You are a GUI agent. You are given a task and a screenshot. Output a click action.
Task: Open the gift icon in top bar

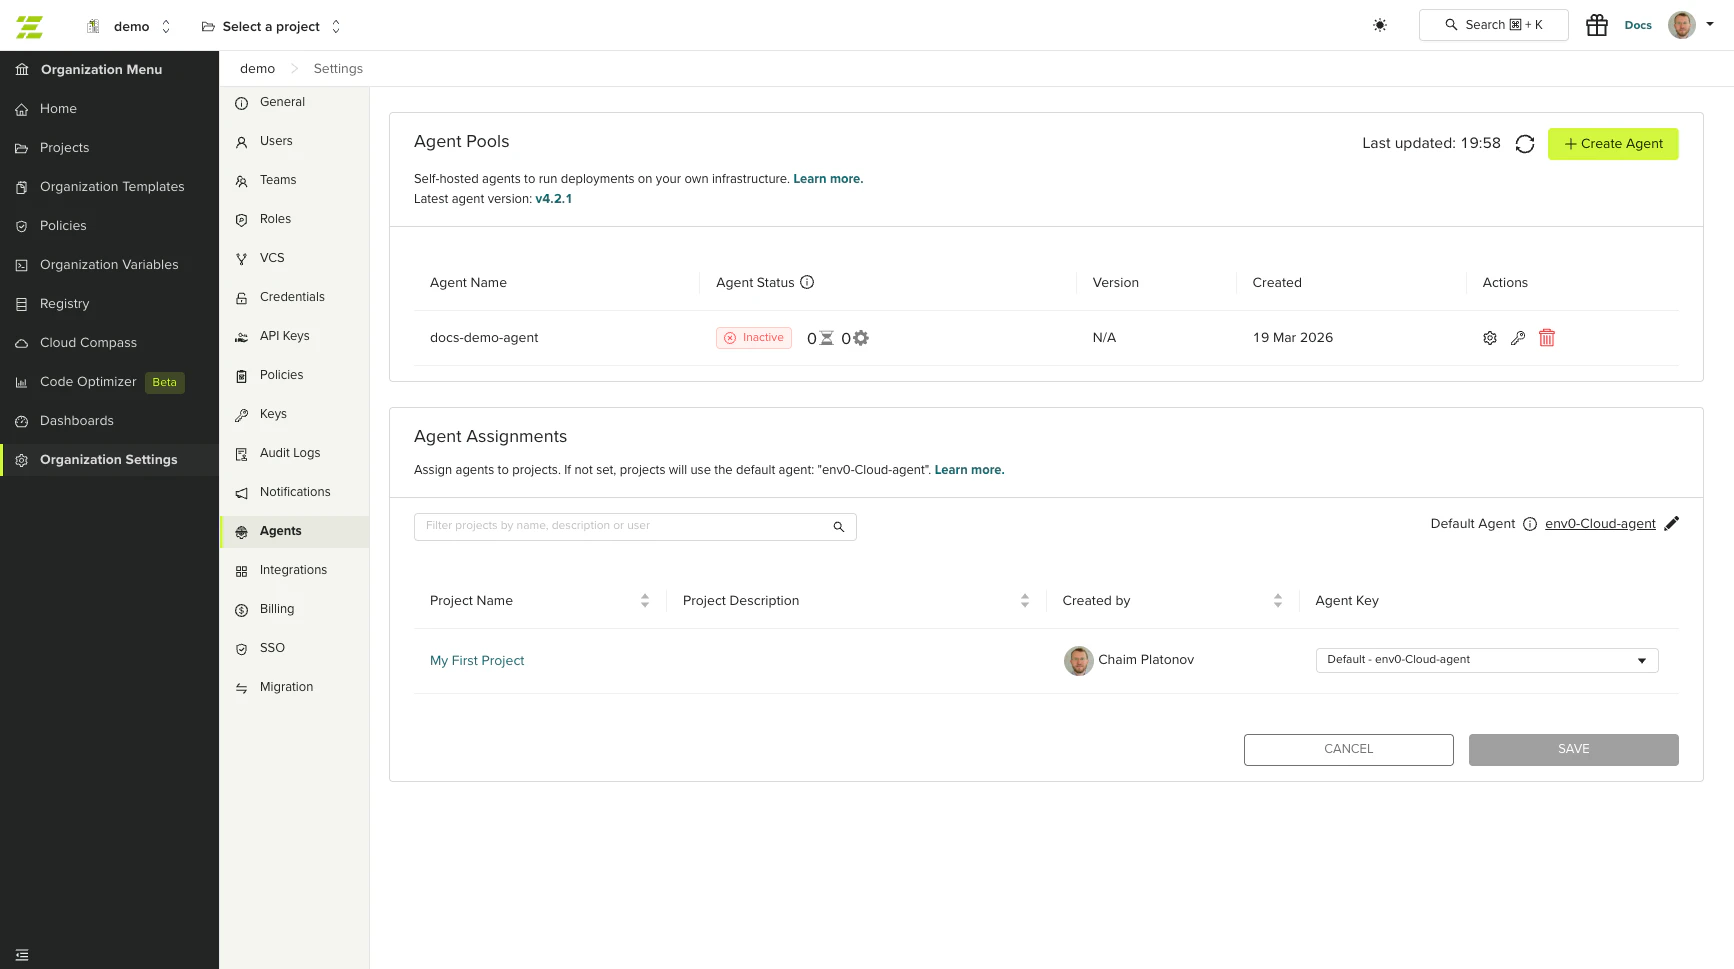(1596, 24)
